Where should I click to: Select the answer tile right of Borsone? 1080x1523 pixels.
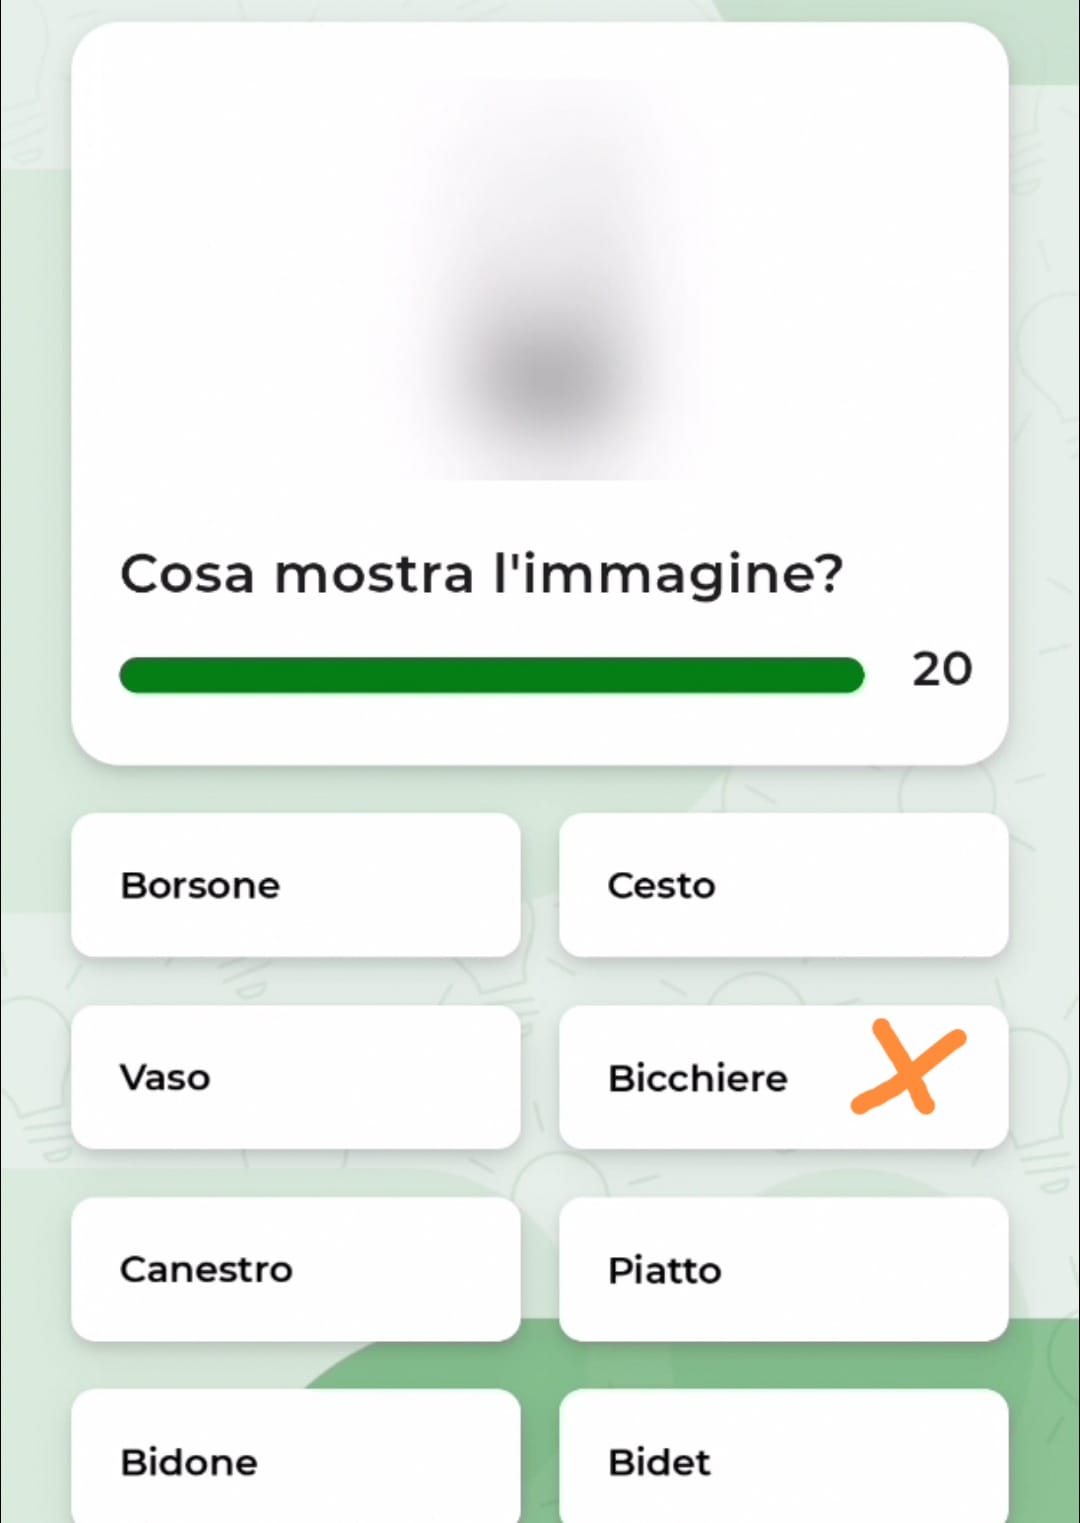[x=783, y=885]
